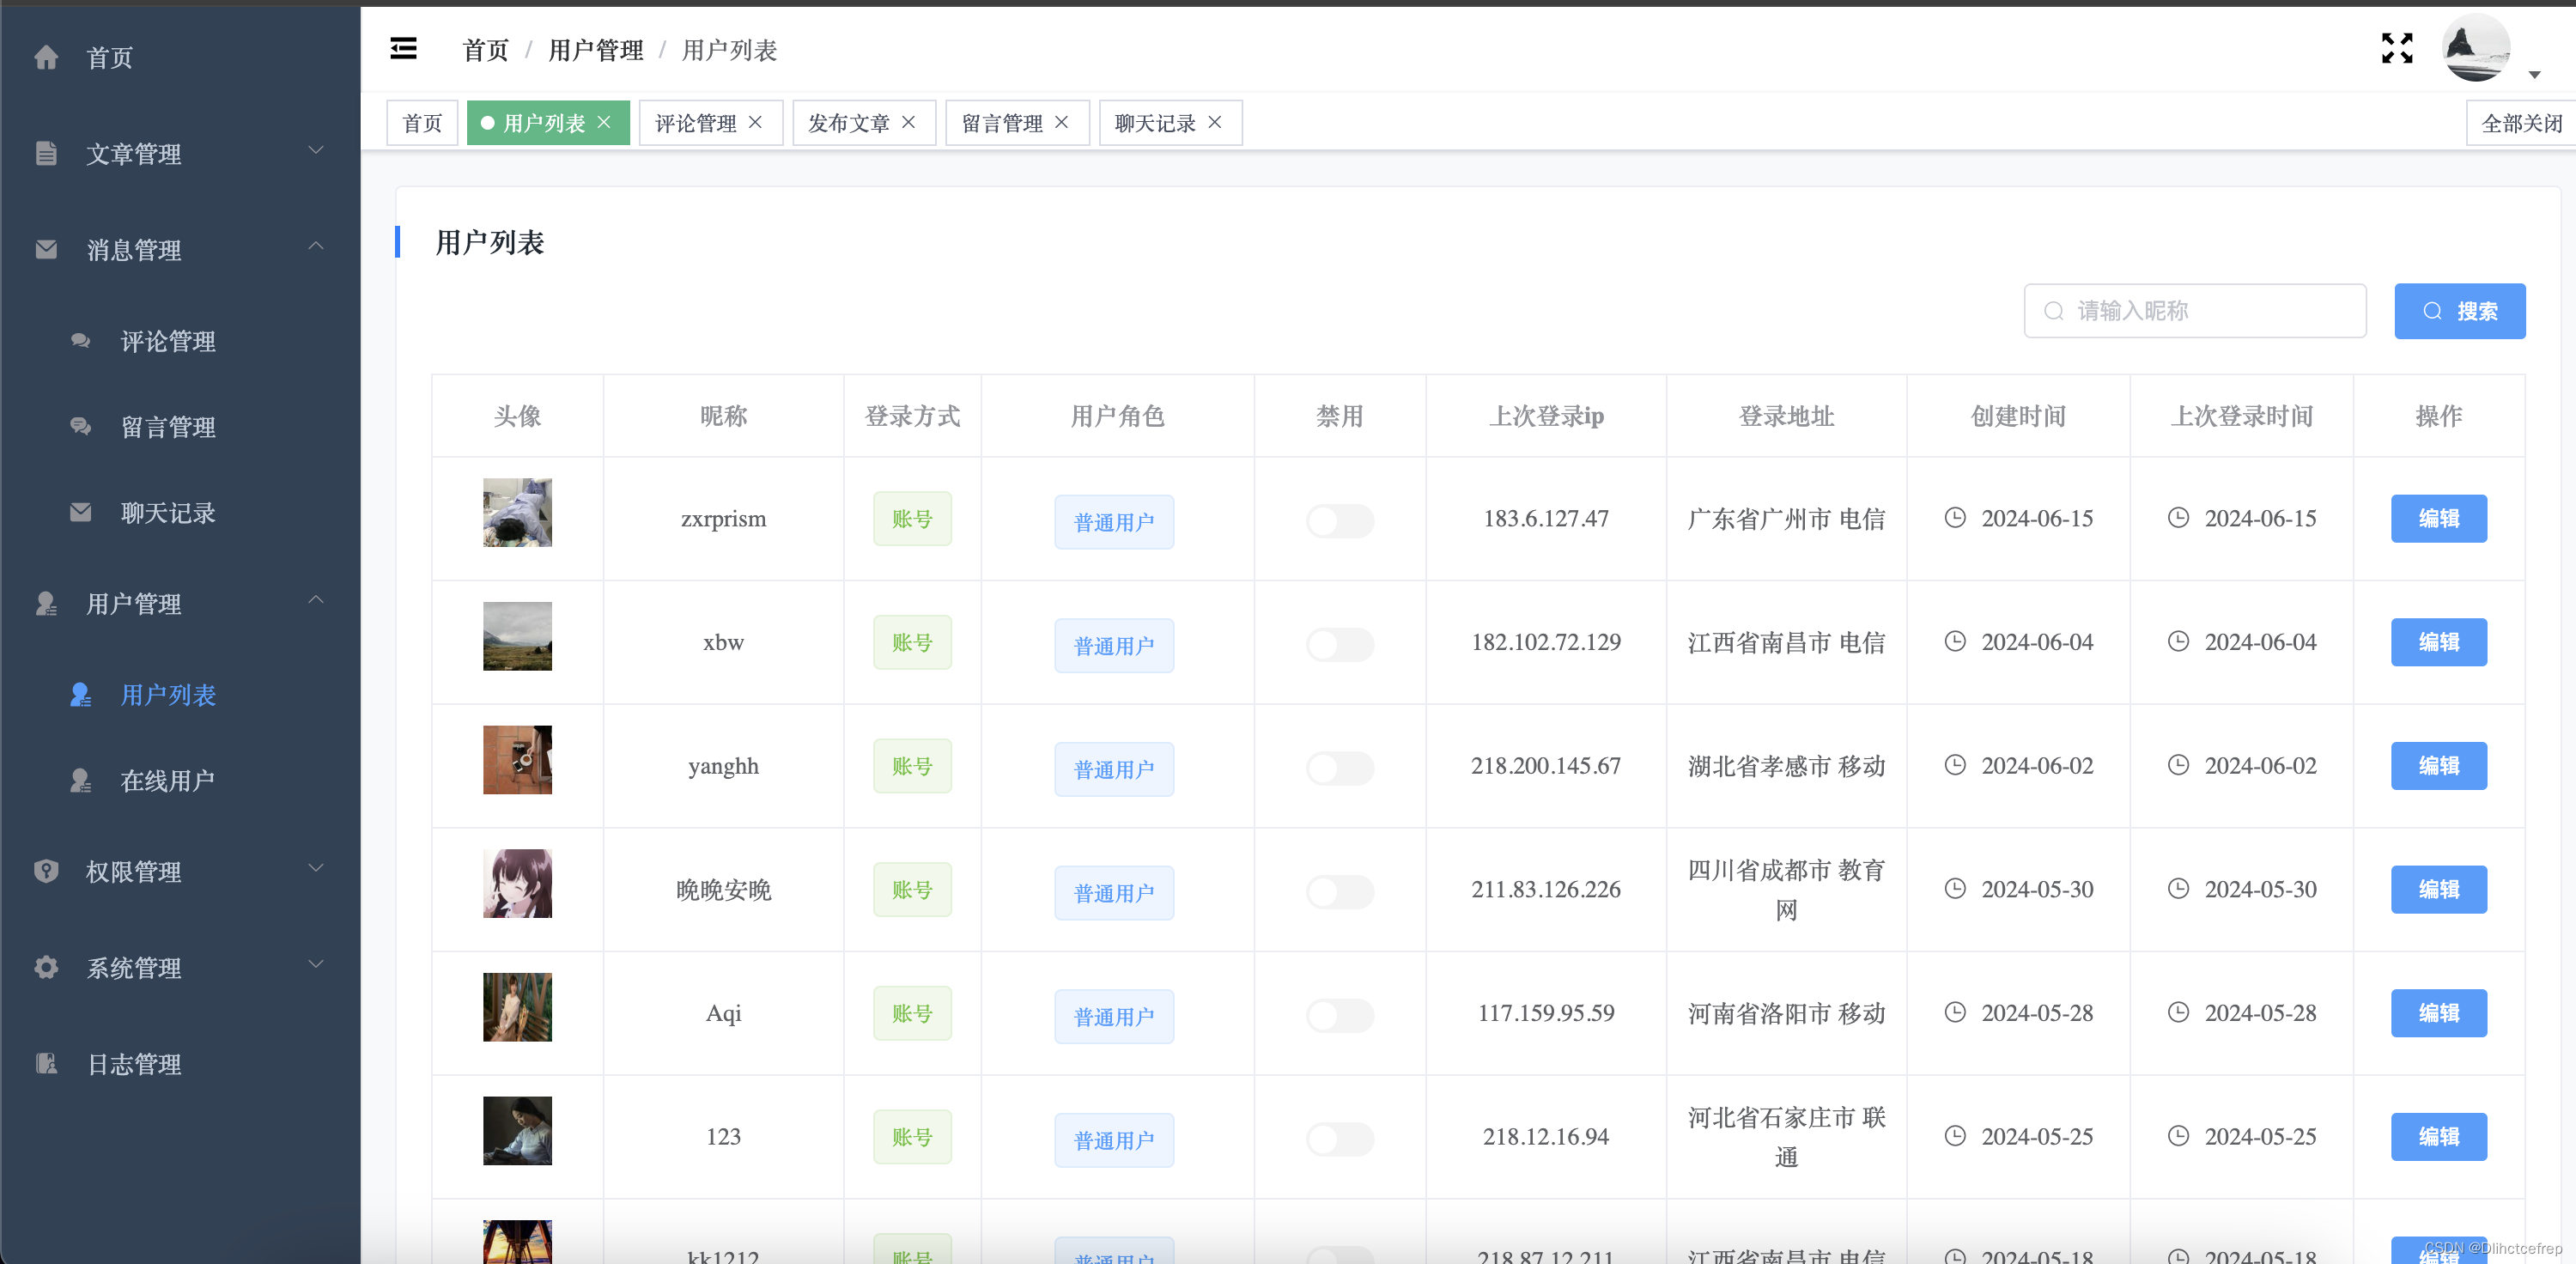Click 编辑 button for user 晚晚安晚
This screenshot has height=1264, width=2576.
(2438, 889)
